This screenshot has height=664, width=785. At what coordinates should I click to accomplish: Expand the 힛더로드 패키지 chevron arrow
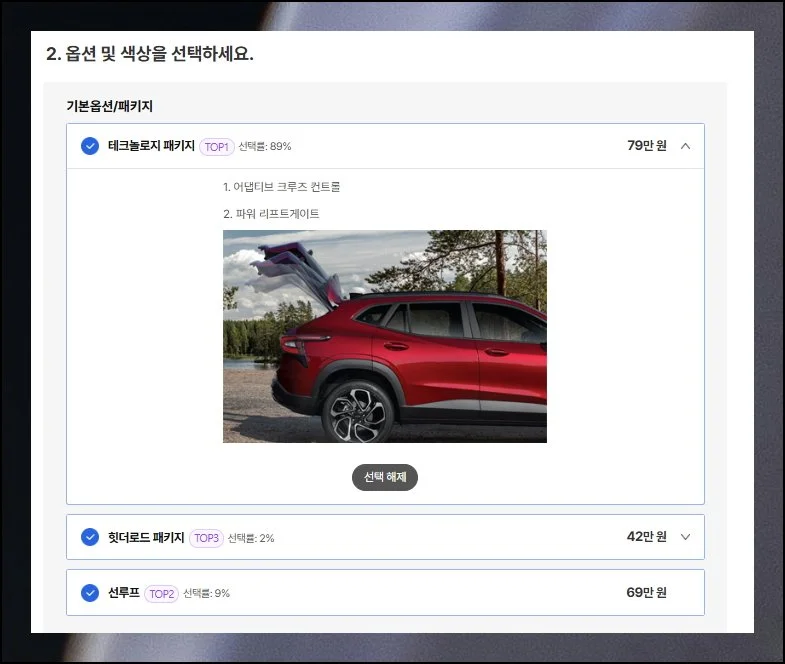coord(685,537)
